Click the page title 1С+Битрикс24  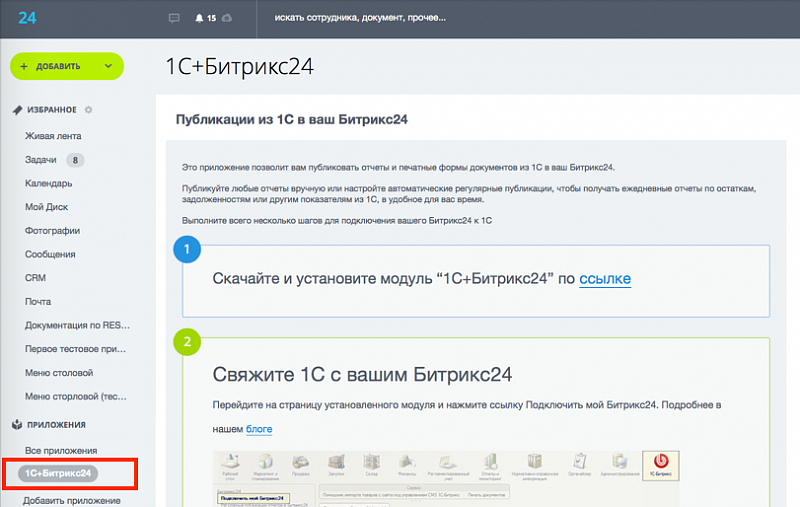point(239,67)
